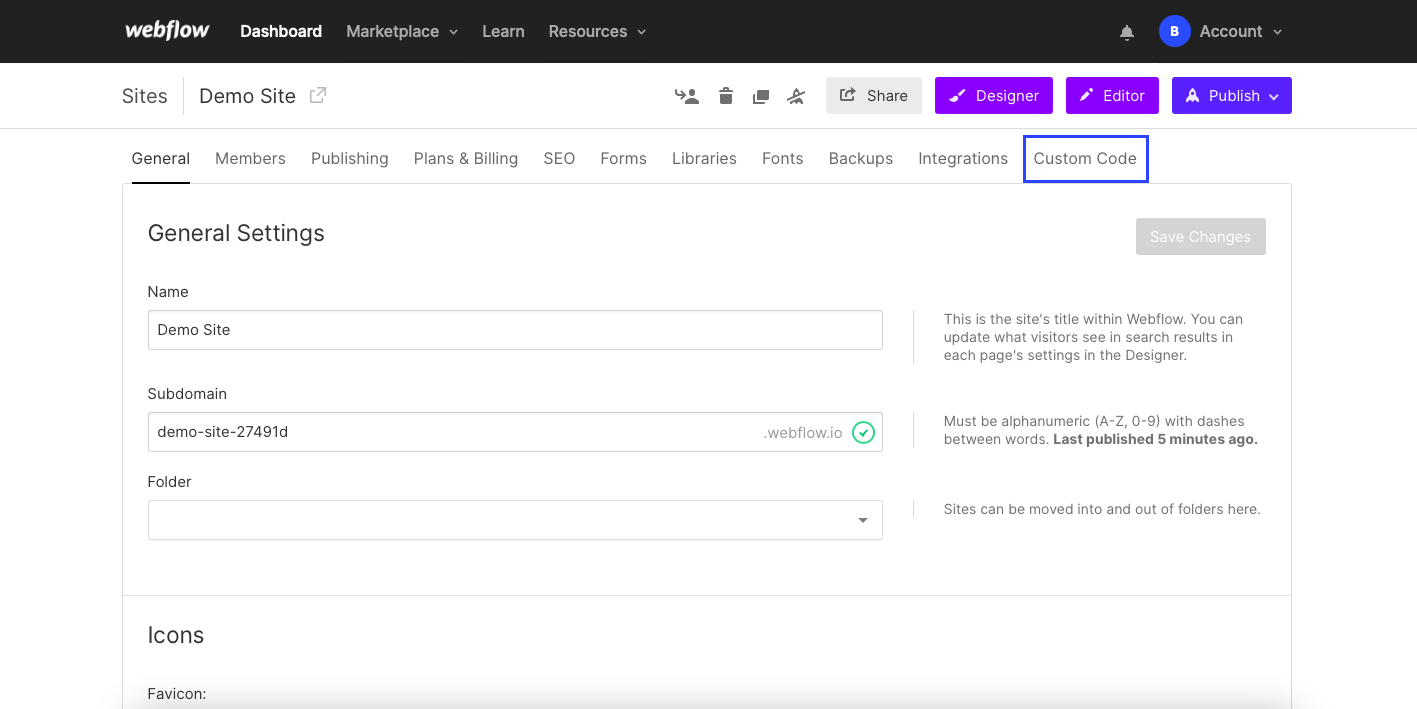
Task: Click the General Settings heading
Action: (236, 233)
